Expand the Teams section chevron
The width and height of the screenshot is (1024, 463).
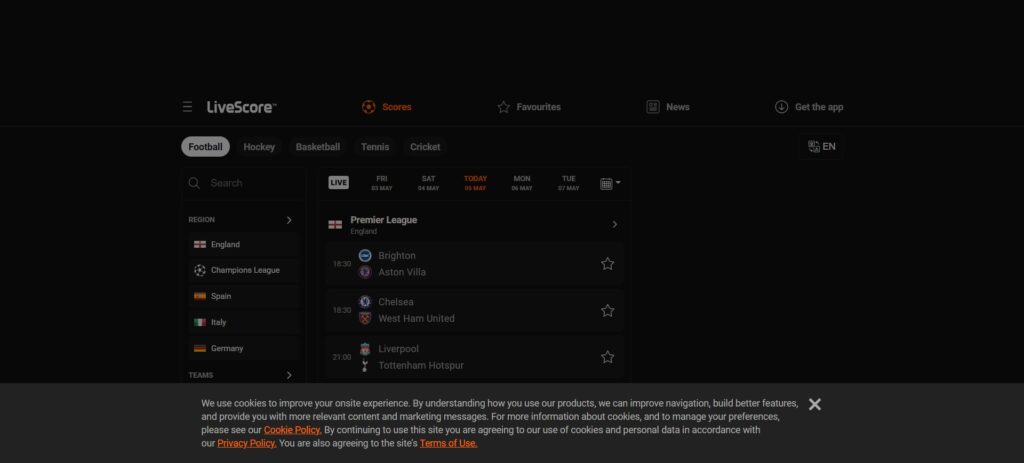tap(289, 375)
